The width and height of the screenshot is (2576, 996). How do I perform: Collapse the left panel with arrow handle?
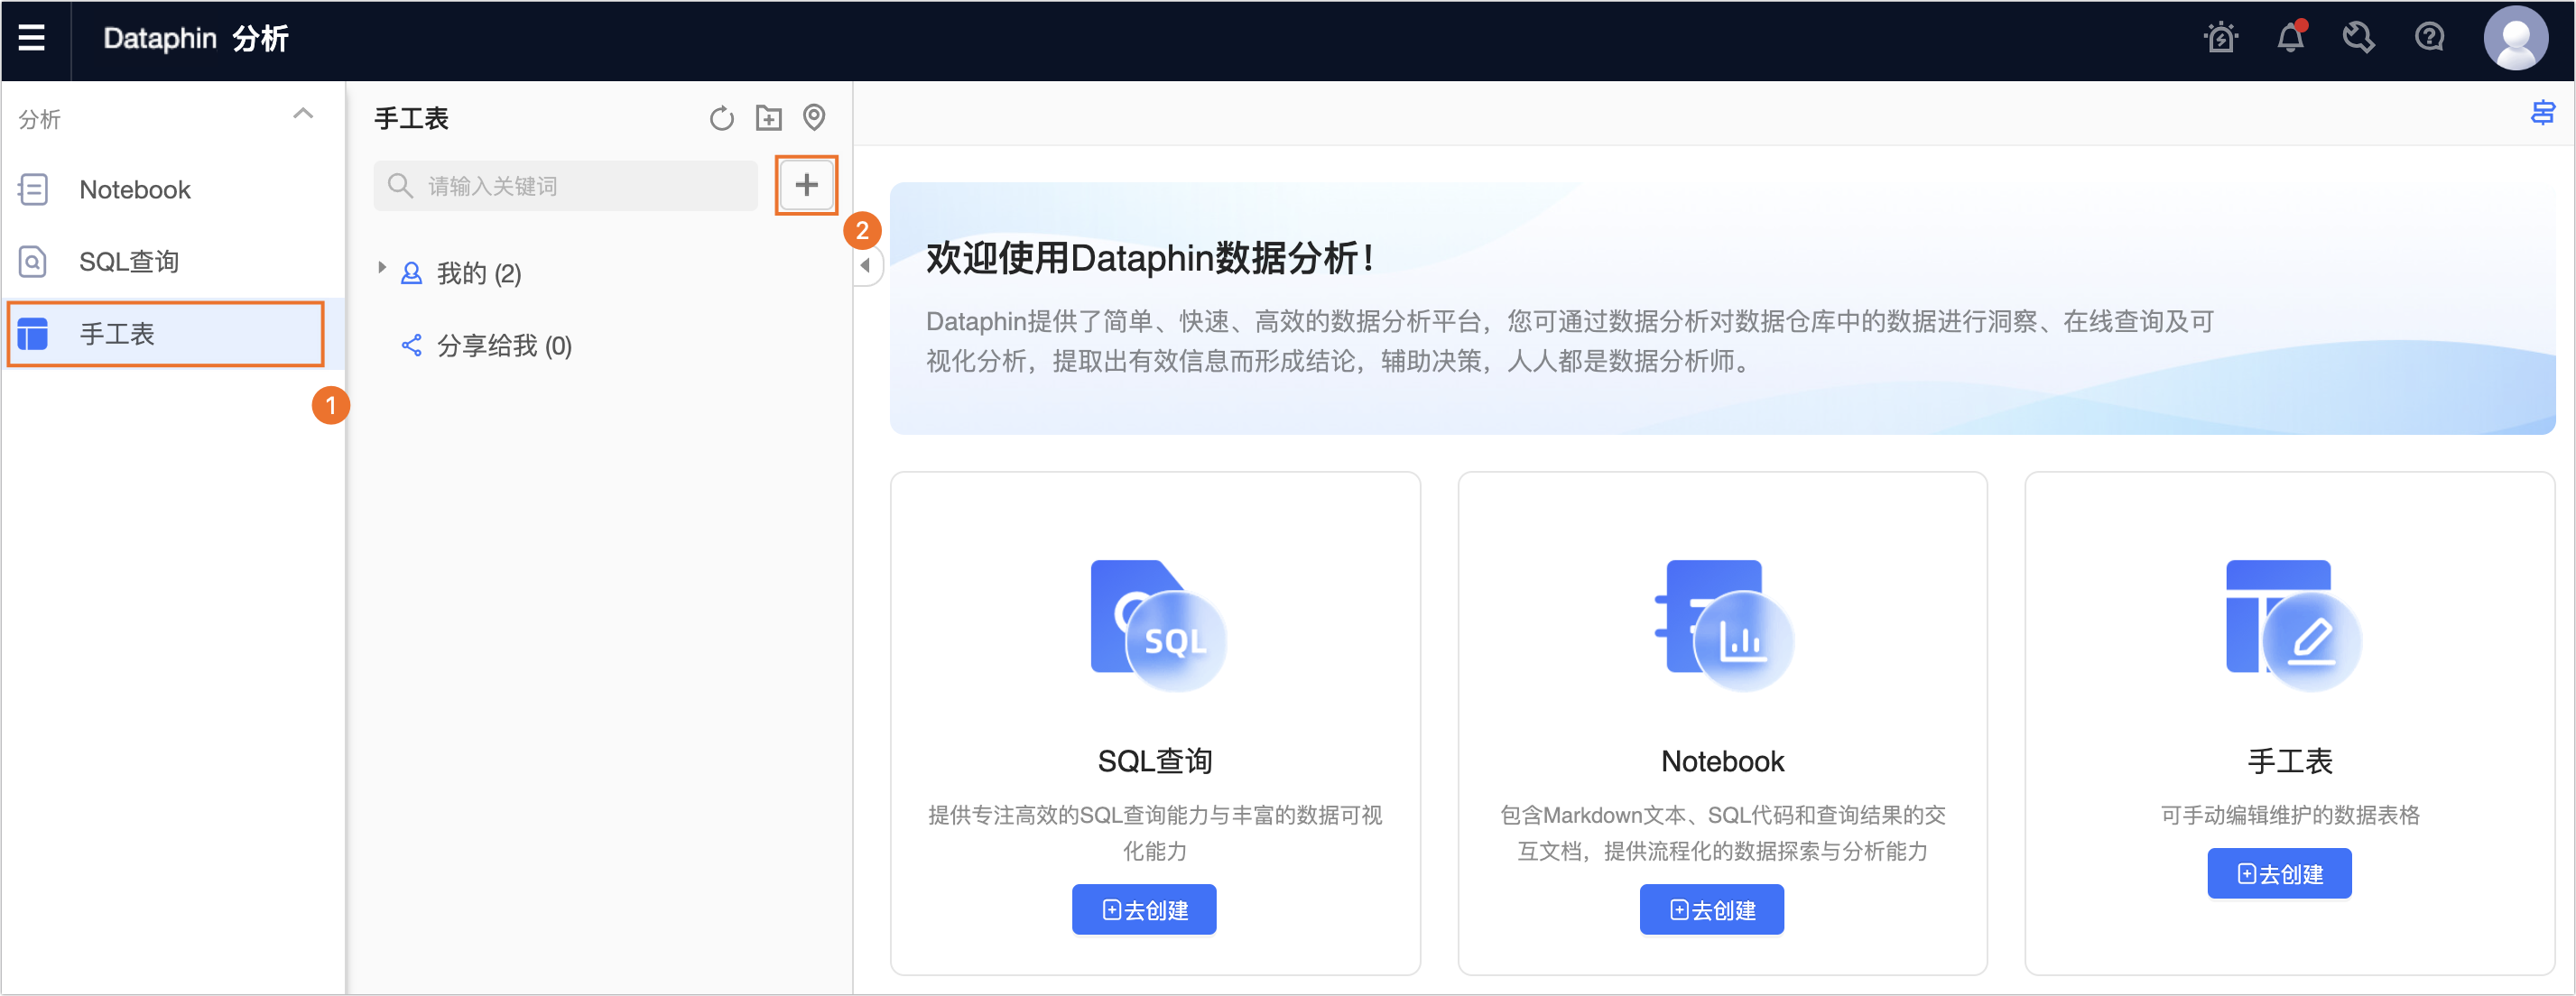point(866,266)
